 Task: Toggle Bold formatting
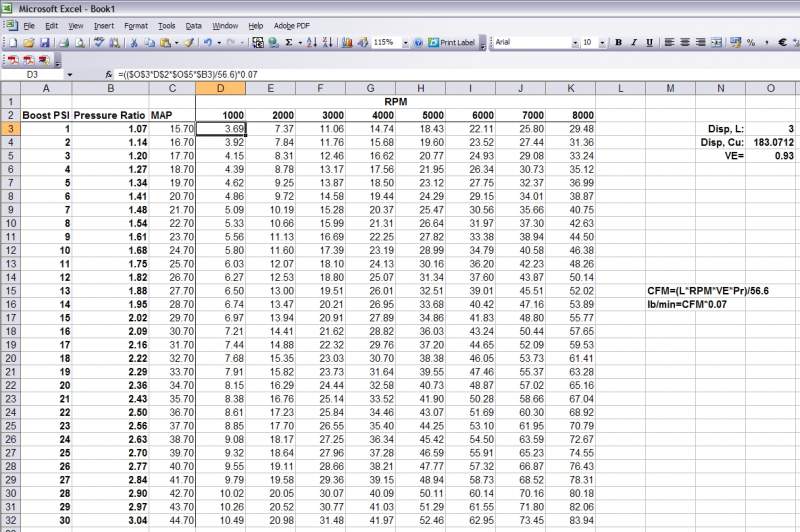(x=619, y=43)
